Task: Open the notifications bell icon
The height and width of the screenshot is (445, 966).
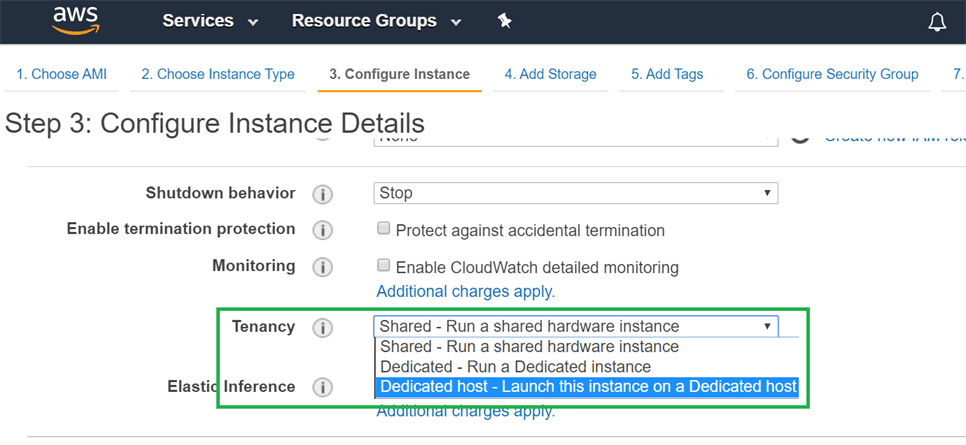Action: [937, 22]
